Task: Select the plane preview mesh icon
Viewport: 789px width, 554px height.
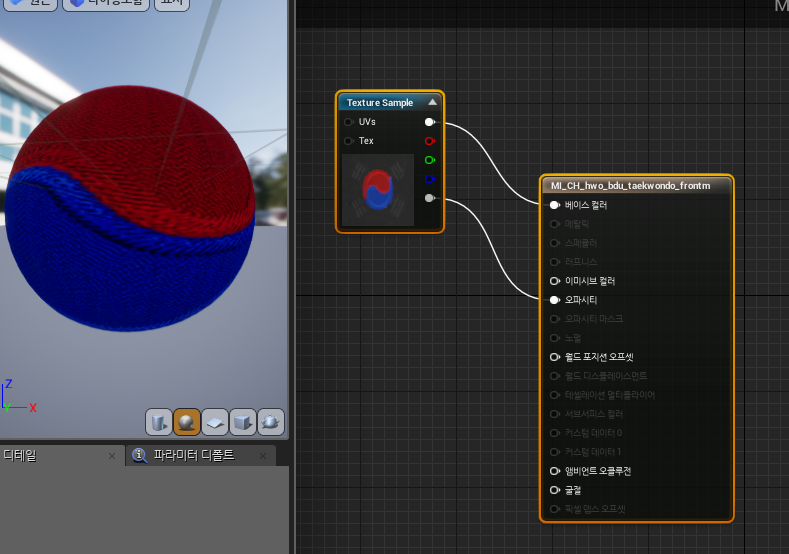Action: coord(215,422)
